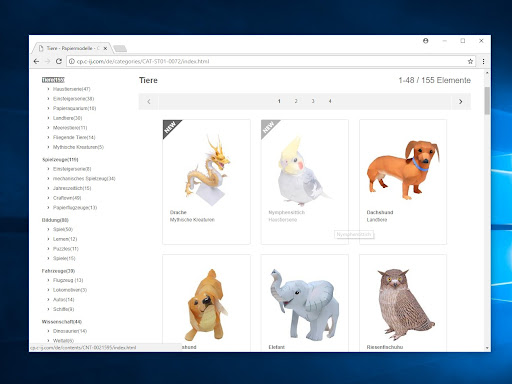Open the Chrome profile account icon
512x384 pixels.
point(426,41)
